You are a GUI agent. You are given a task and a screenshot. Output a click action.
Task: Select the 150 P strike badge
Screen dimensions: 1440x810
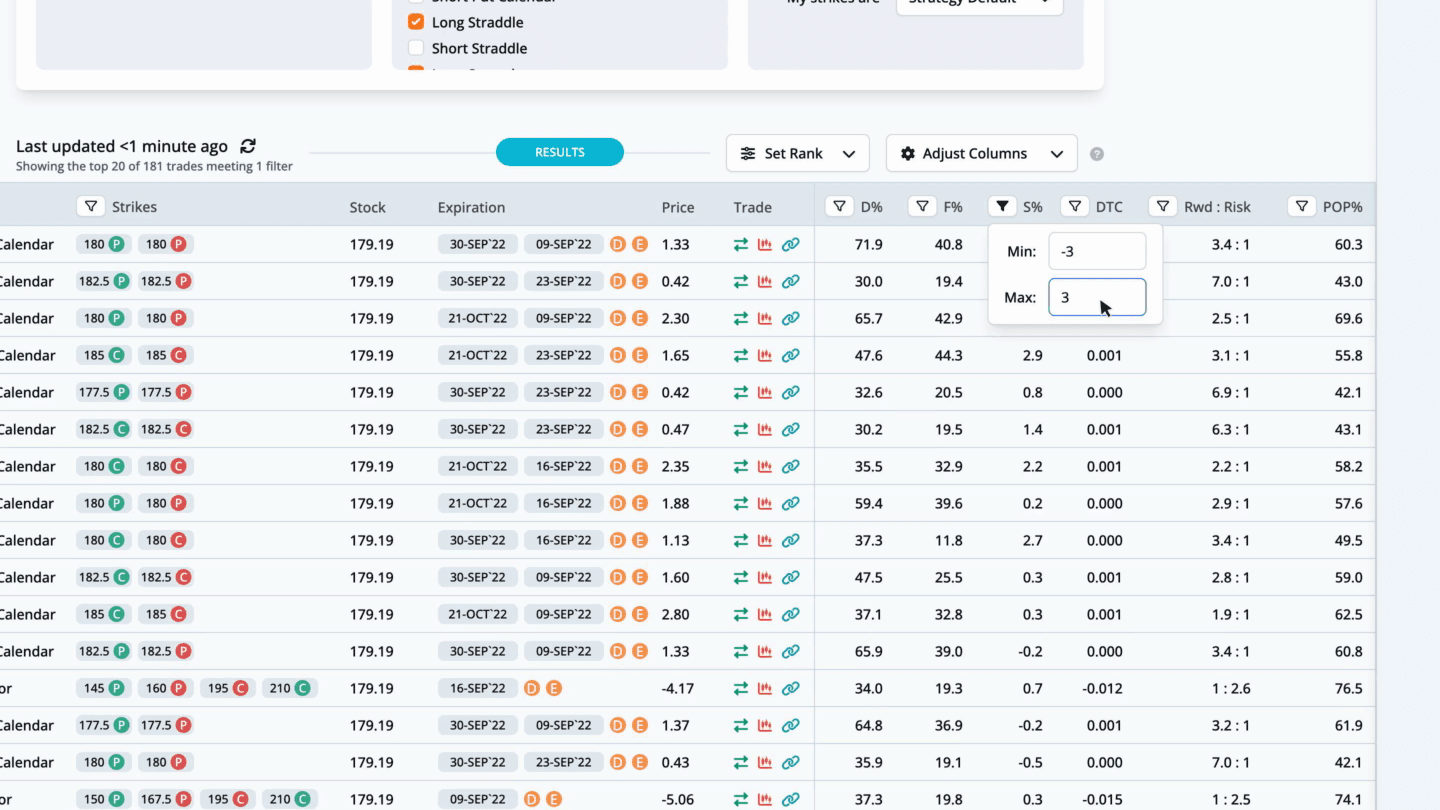point(104,800)
